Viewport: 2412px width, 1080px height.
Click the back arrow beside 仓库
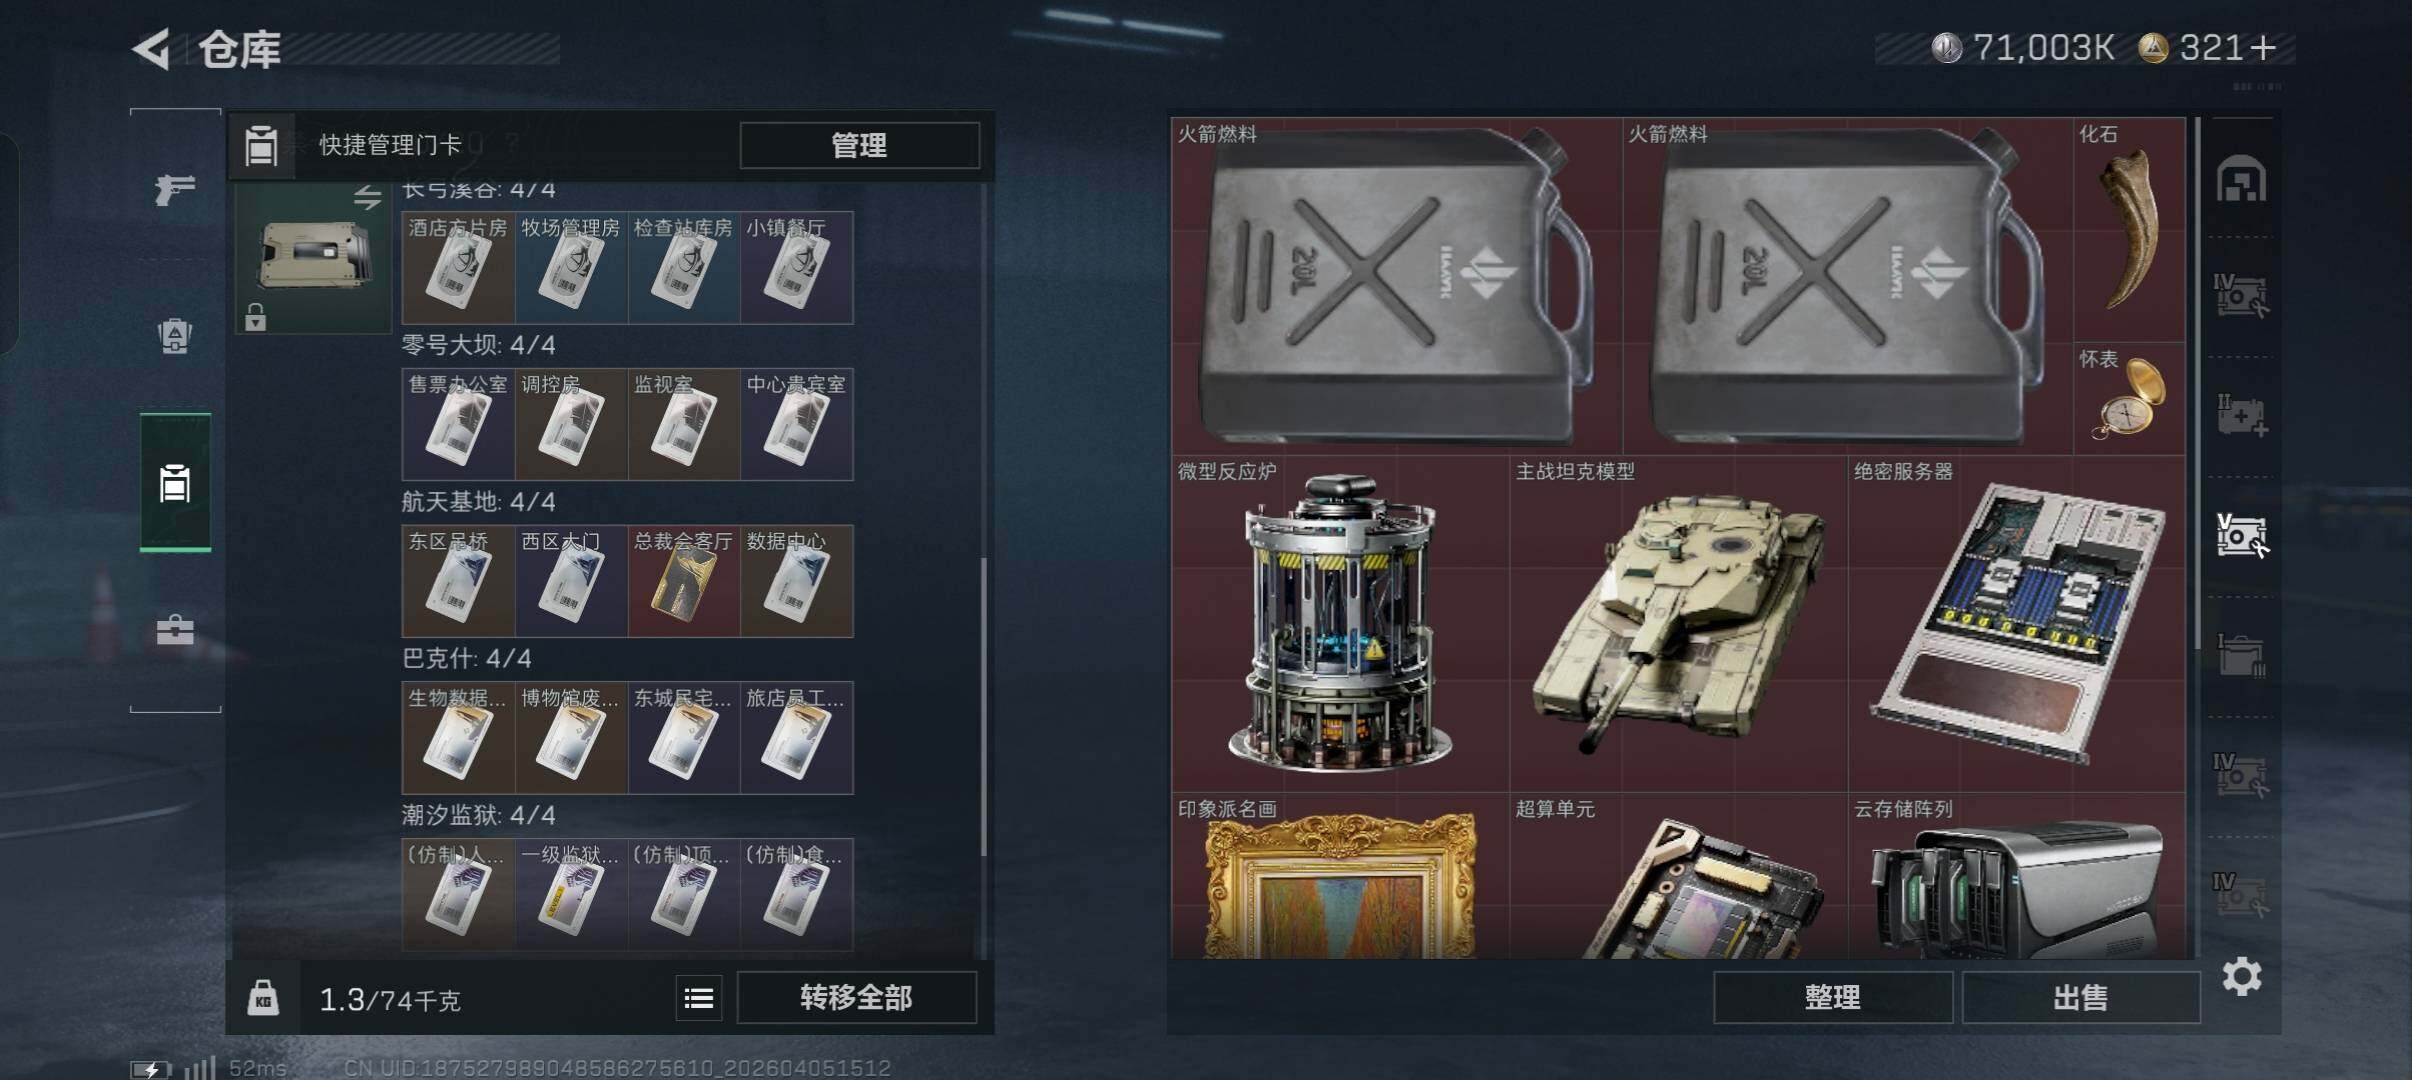(x=152, y=49)
